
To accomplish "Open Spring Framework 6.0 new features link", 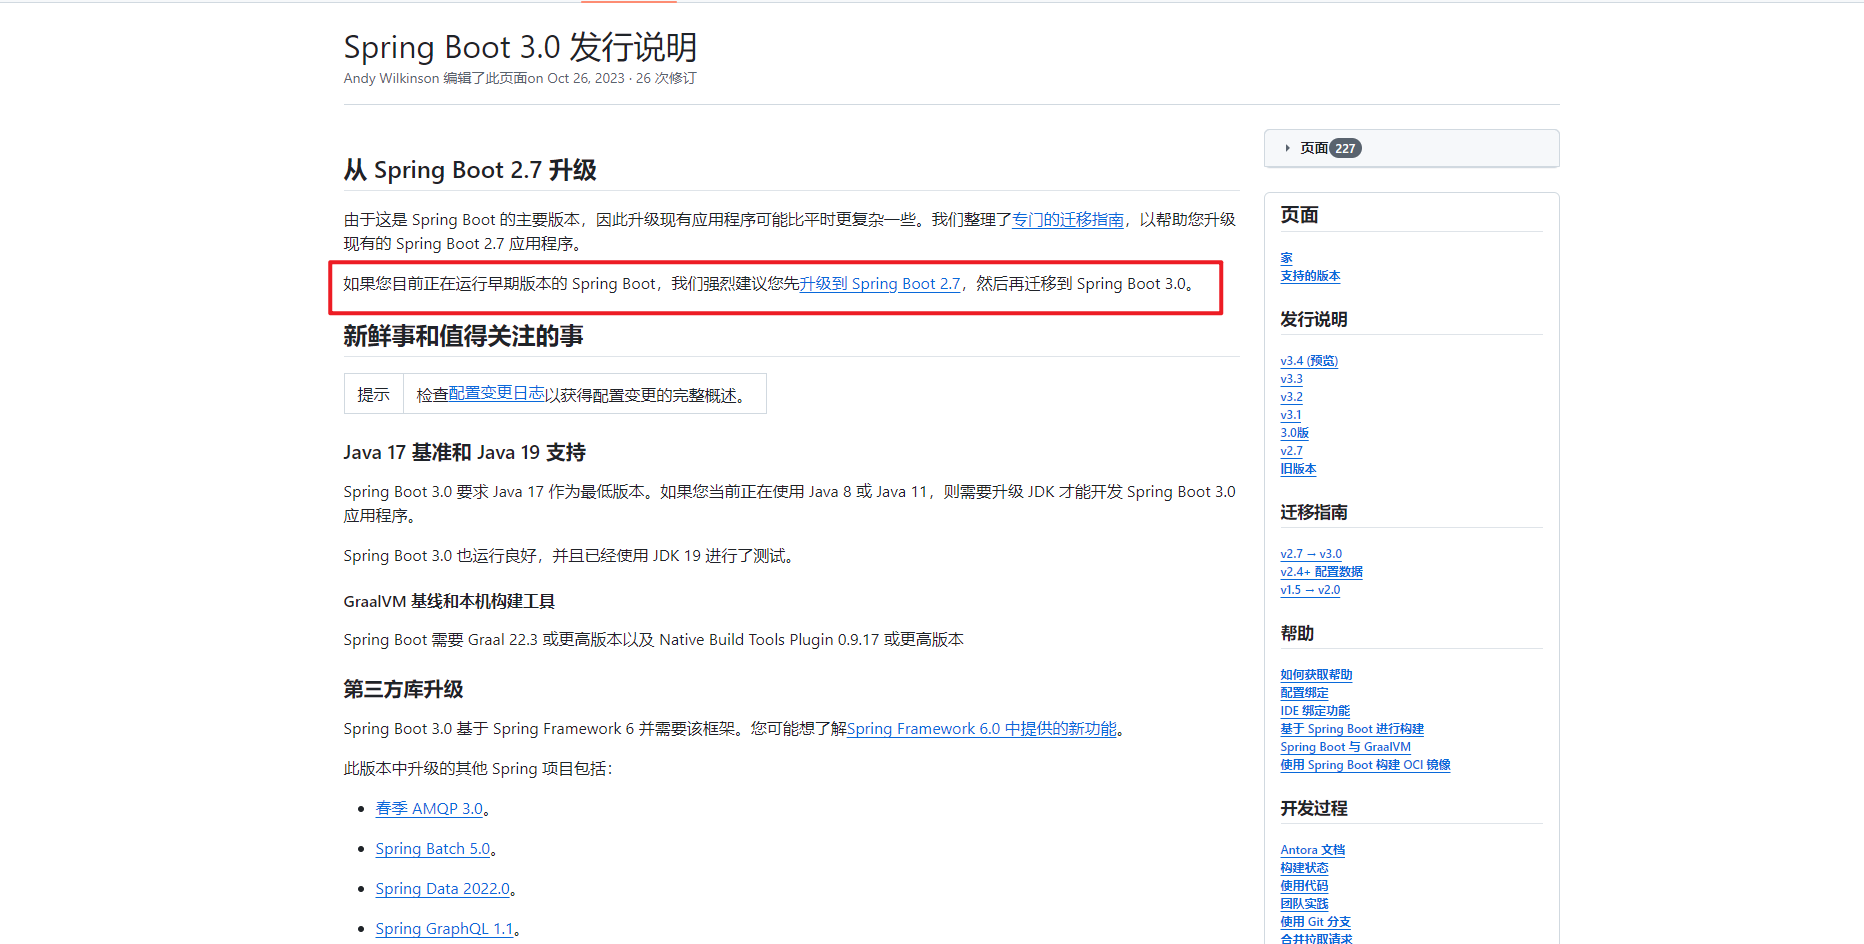I will point(982,729).
